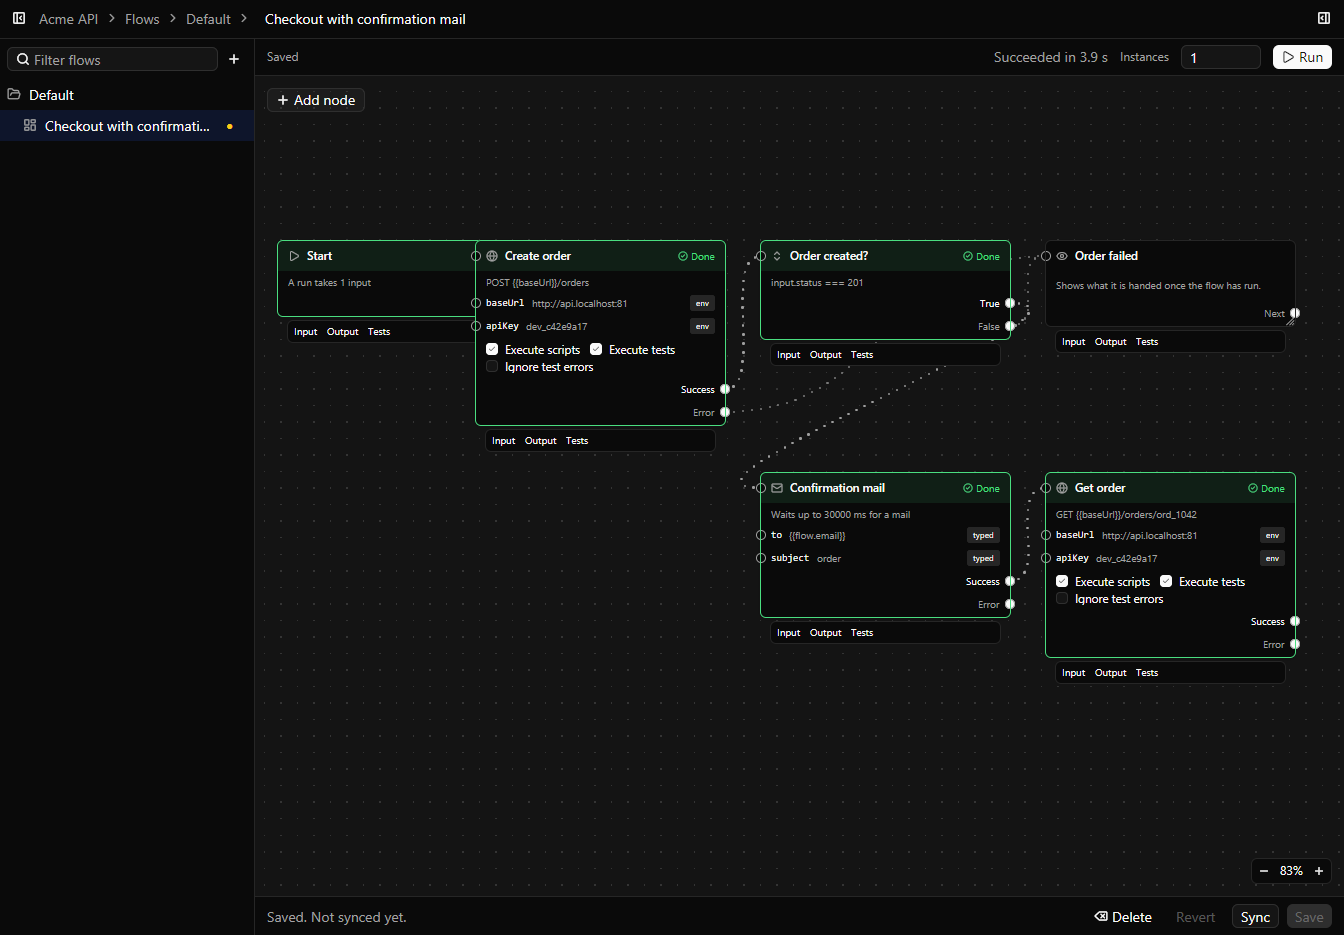Click the plus icon to add a flow
1344x935 pixels.
pyautogui.click(x=234, y=59)
